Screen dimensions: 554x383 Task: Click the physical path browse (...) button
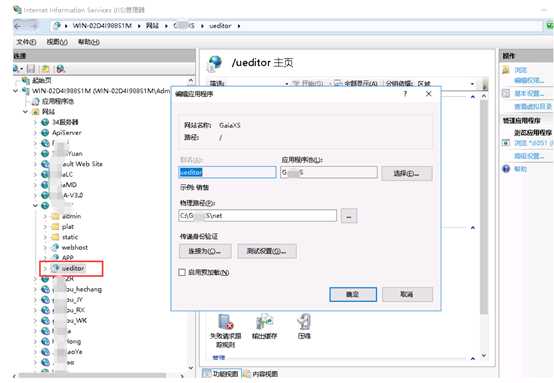pyautogui.click(x=349, y=216)
